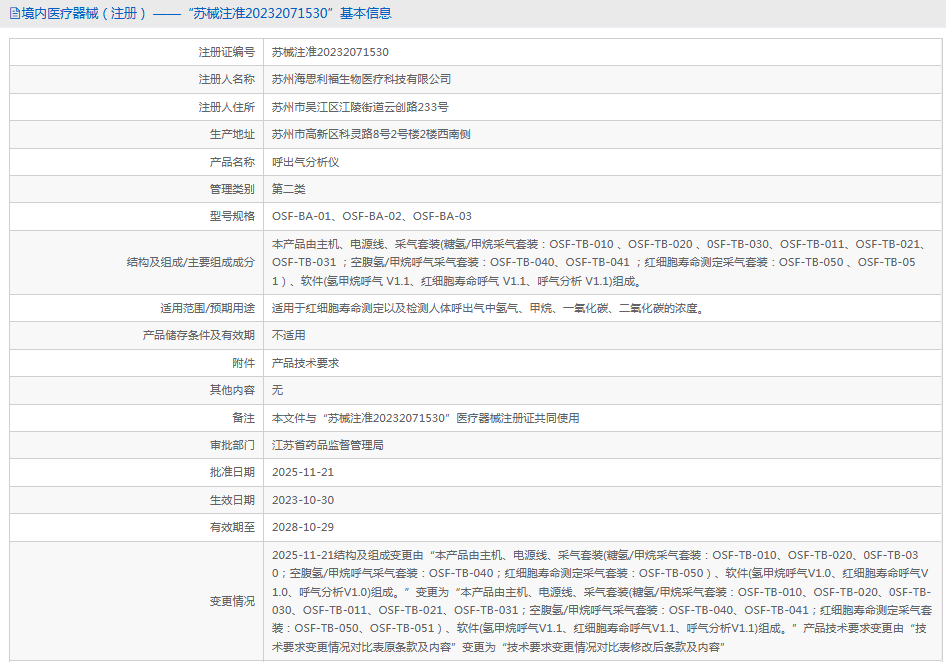Select production address 苏州市高新区科灵路8号2号楼2楼西南侧
The height and width of the screenshot is (662, 946).
371,135
